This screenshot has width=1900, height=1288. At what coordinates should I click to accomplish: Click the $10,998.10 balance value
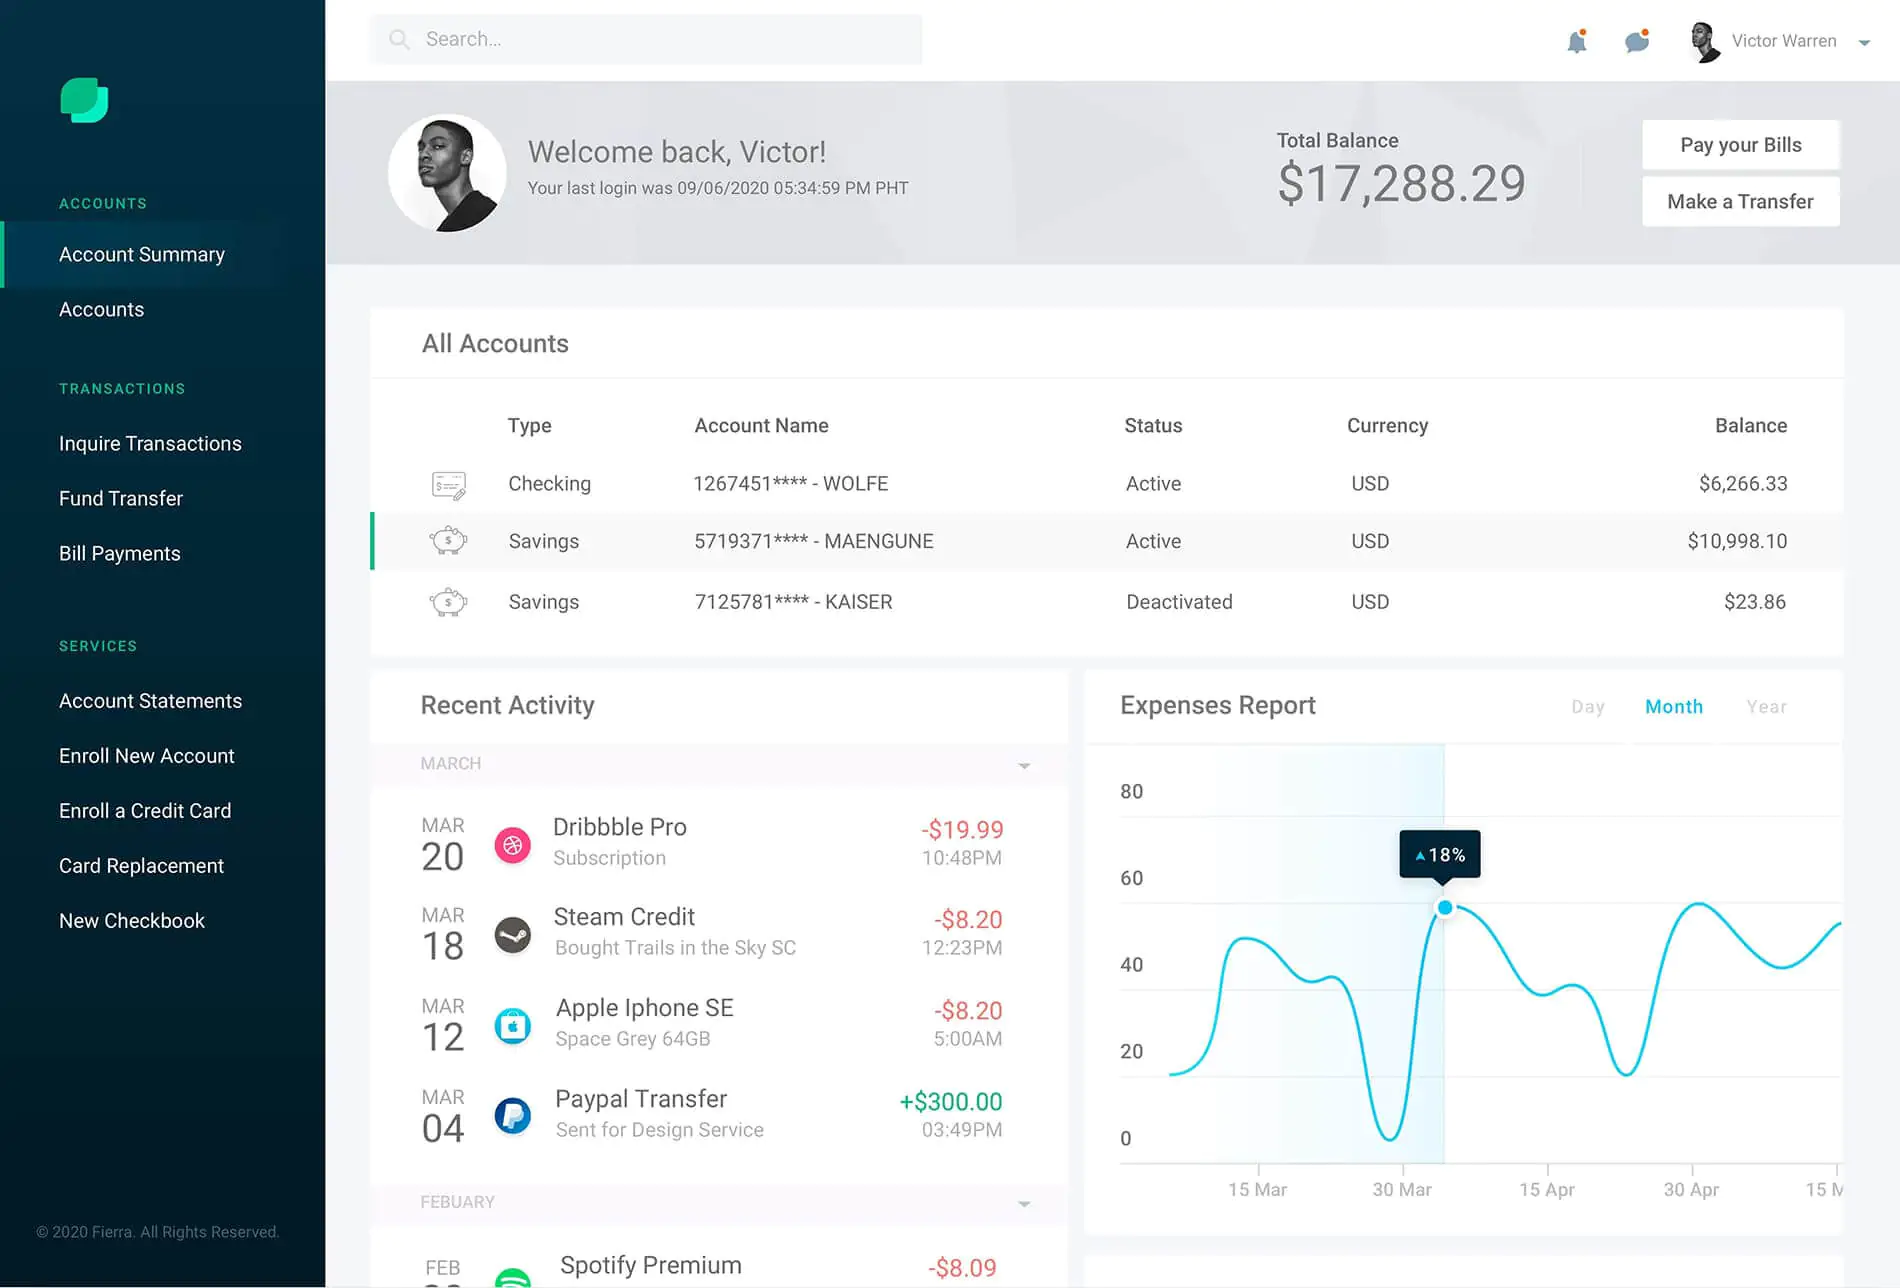pos(1737,541)
